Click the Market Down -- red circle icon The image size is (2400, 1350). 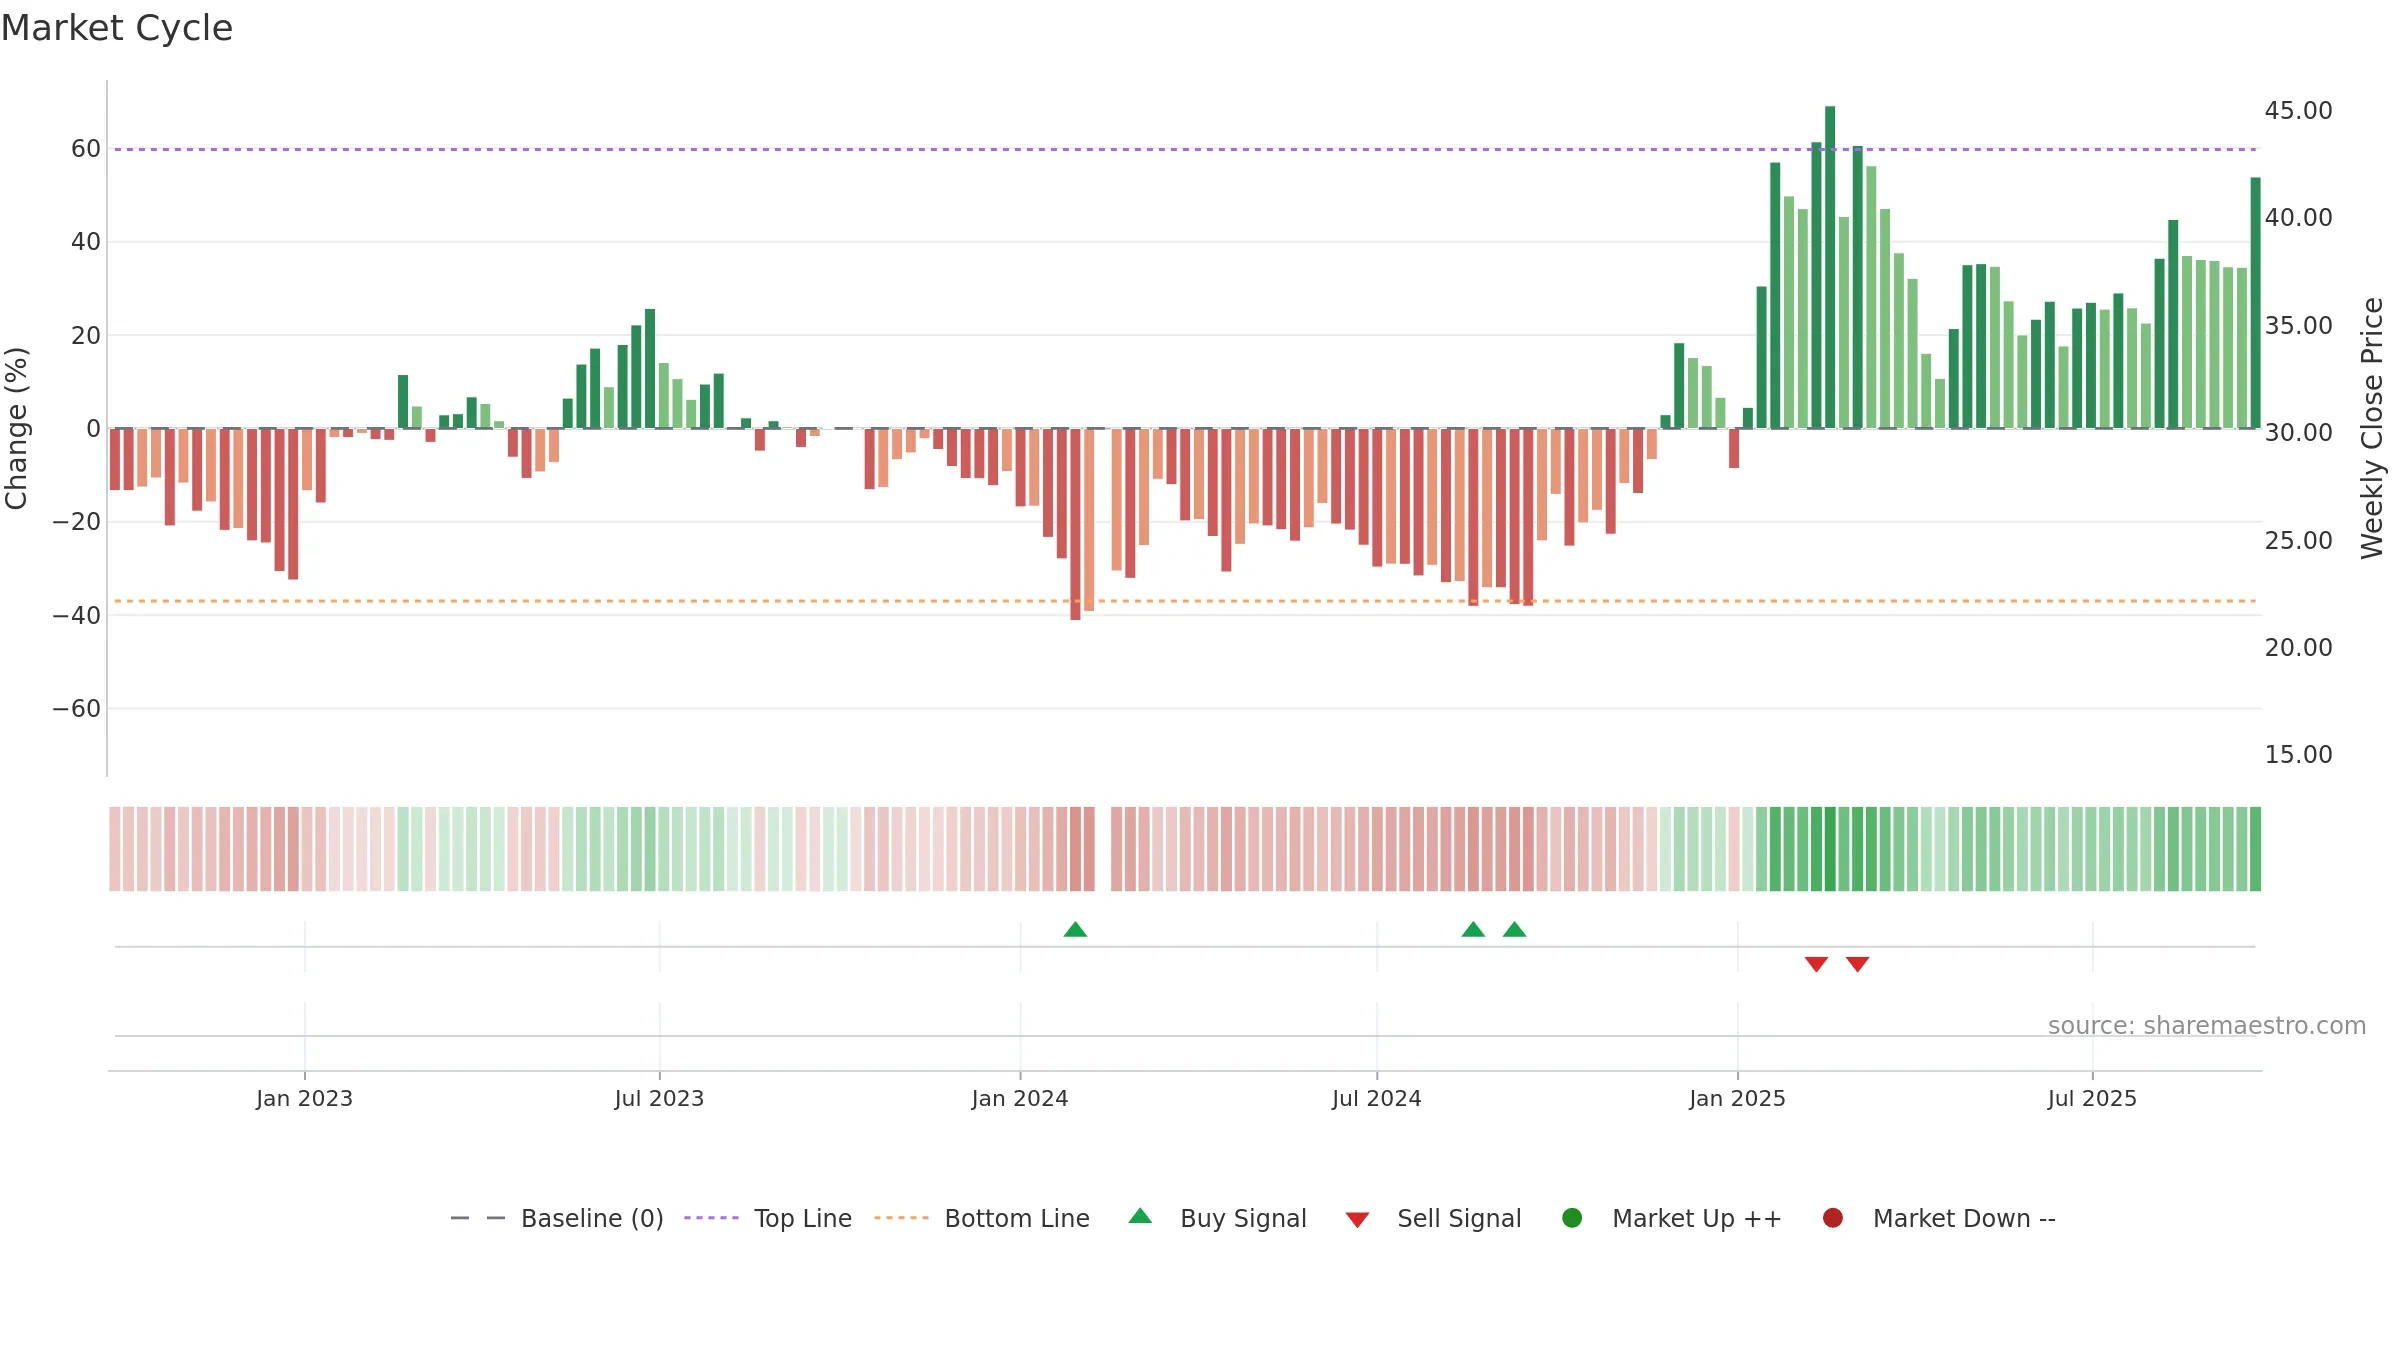[1833, 1218]
